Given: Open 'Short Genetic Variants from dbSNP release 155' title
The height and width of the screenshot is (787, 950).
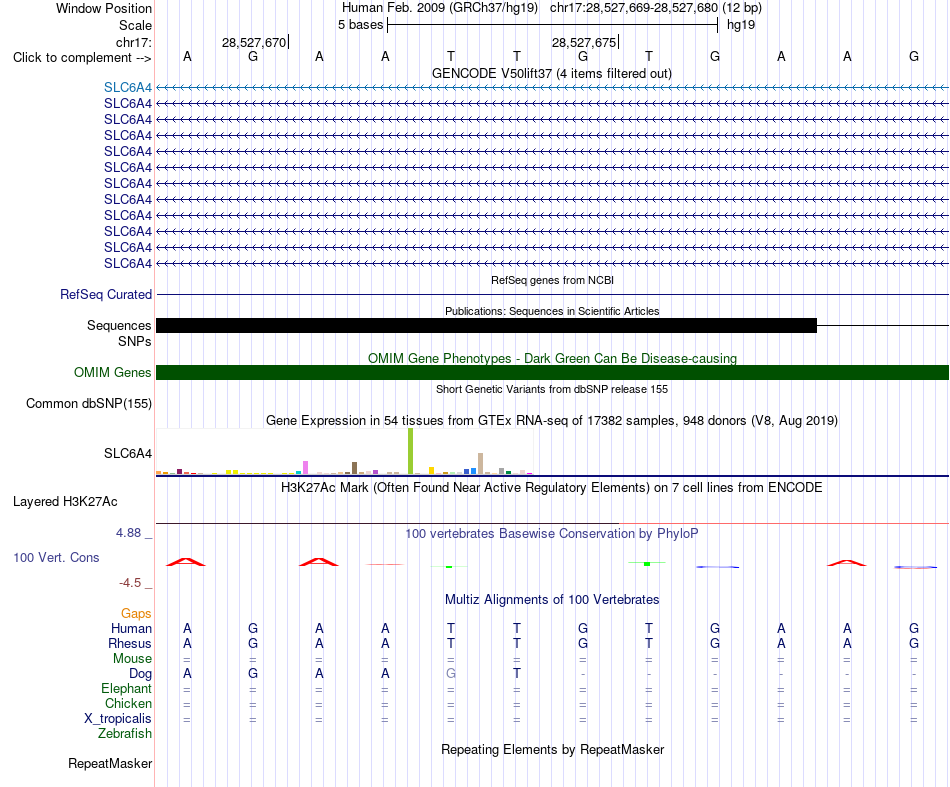Looking at the screenshot, I should click(552, 390).
